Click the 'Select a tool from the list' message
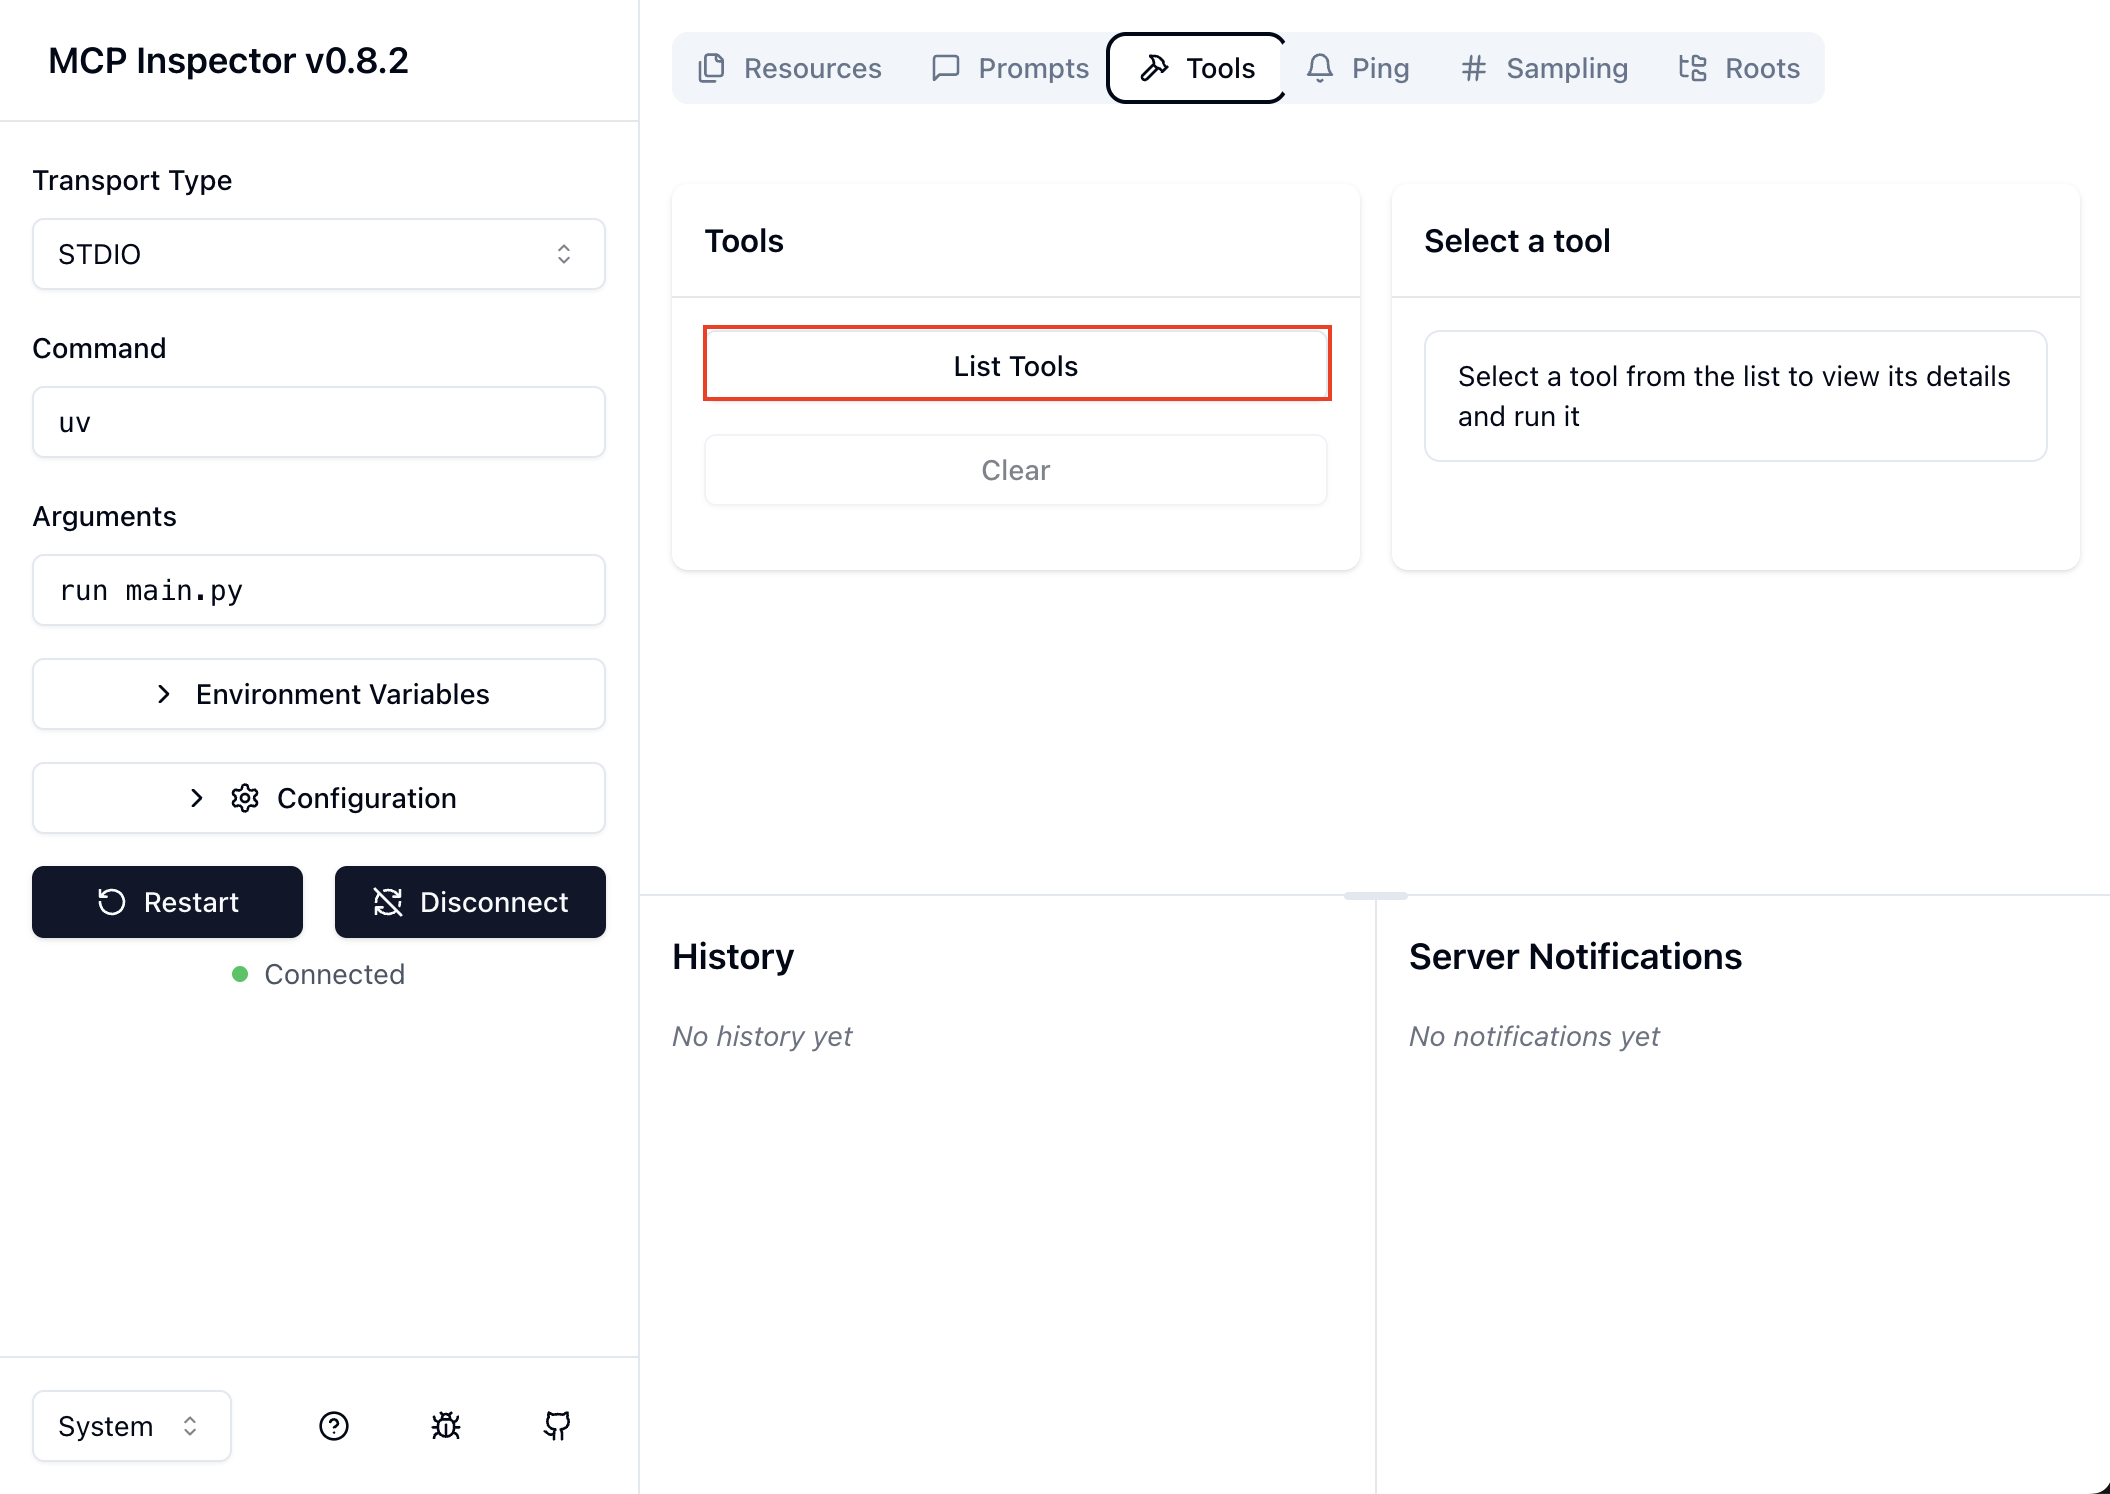Viewport: 2110px width, 1494px height. (1735, 396)
